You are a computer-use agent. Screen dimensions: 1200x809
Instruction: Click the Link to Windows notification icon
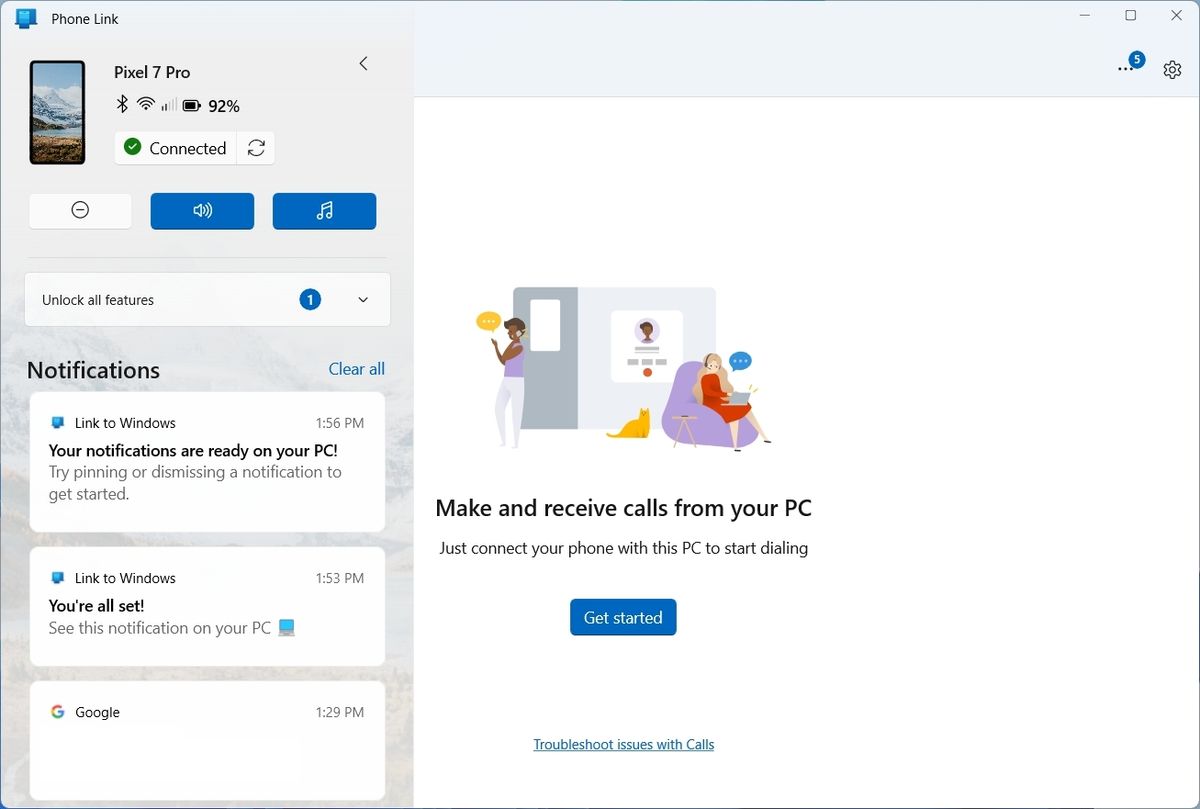coord(57,423)
